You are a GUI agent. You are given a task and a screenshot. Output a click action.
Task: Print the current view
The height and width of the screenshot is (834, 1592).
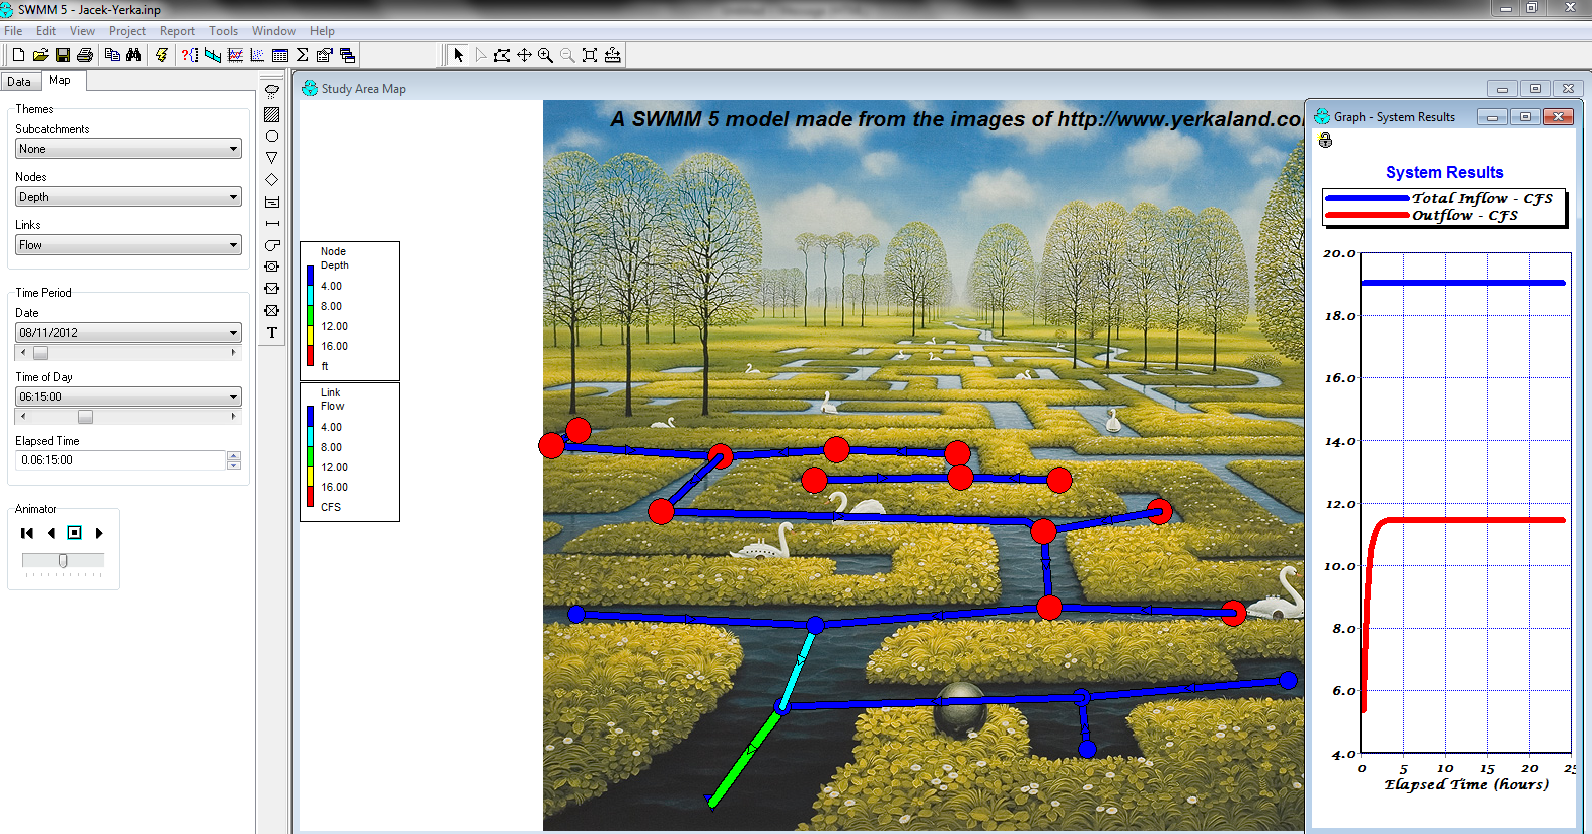[85, 55]
